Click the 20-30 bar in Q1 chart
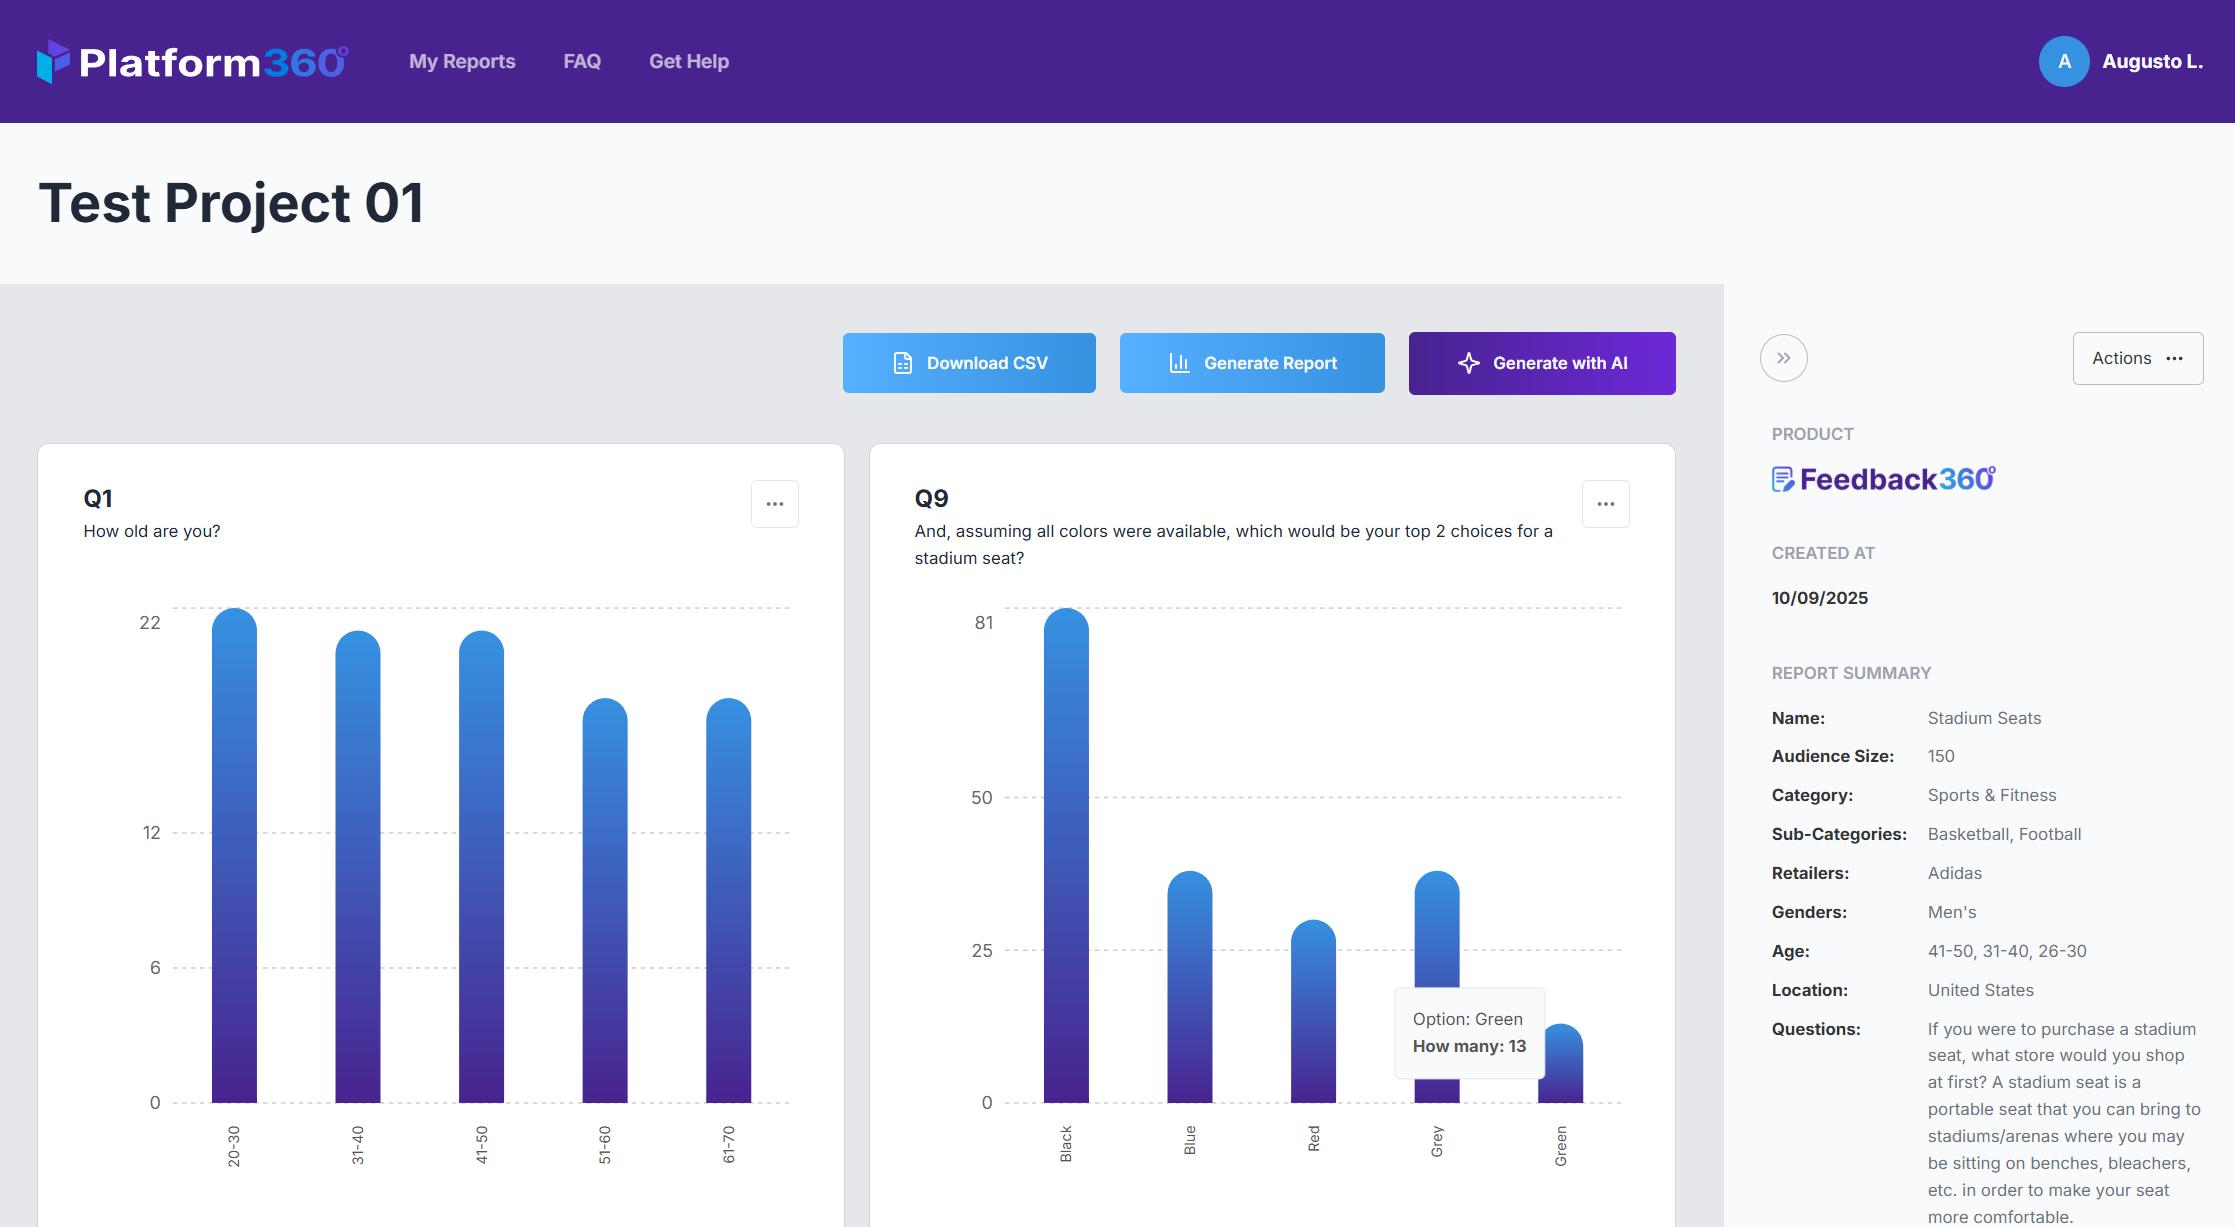Viewport: 2235px width, 1227px height. [x=234, y=855]
